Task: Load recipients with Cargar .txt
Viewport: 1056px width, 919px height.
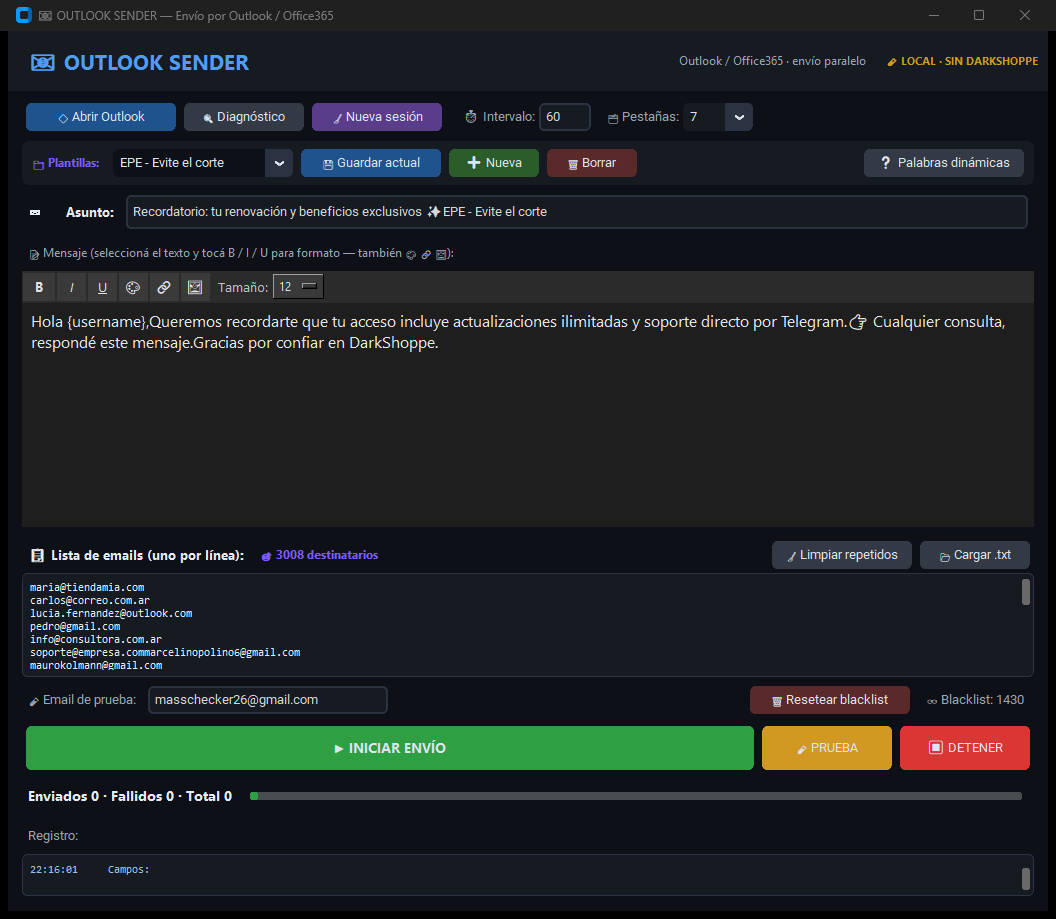Action: tap(975, 555)
